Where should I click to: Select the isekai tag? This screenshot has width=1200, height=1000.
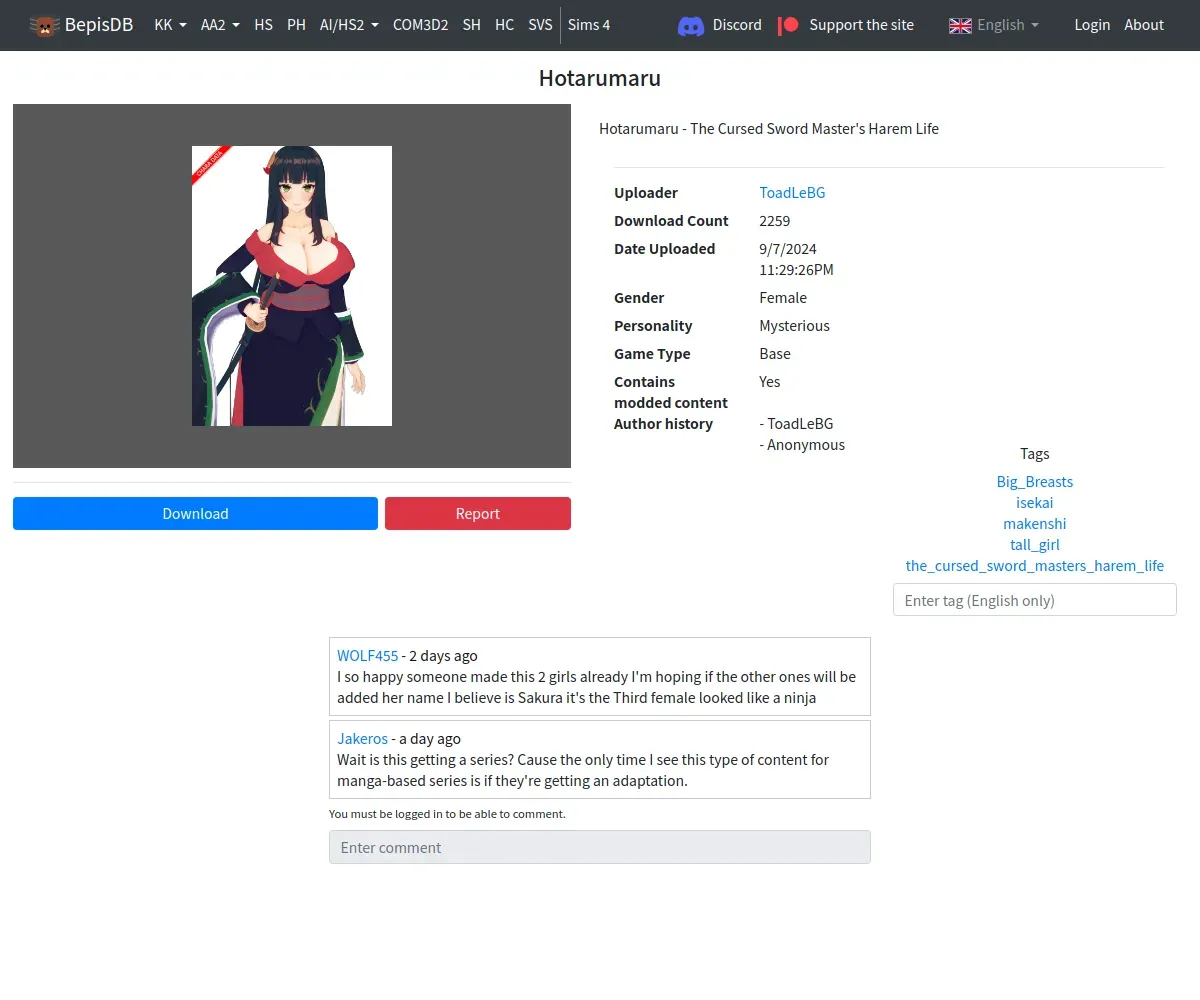coord(1035,503)
